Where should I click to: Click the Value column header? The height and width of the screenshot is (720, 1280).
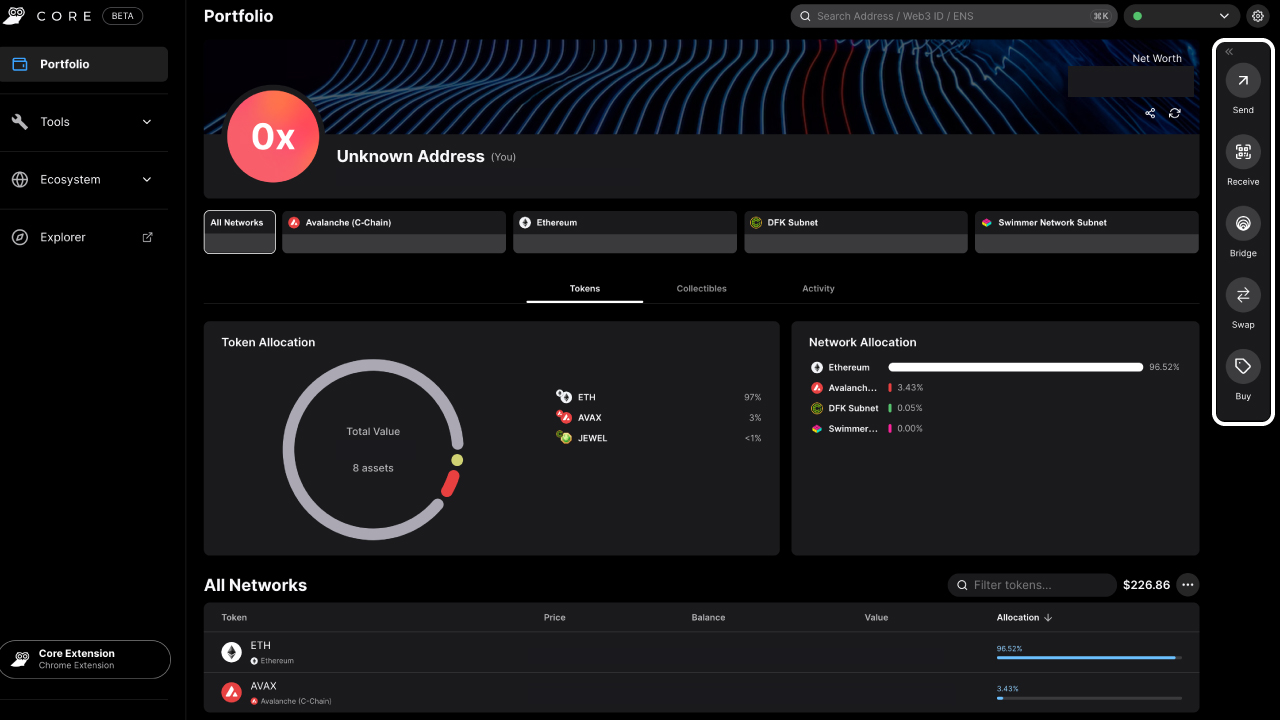click(x=877, y=618)
